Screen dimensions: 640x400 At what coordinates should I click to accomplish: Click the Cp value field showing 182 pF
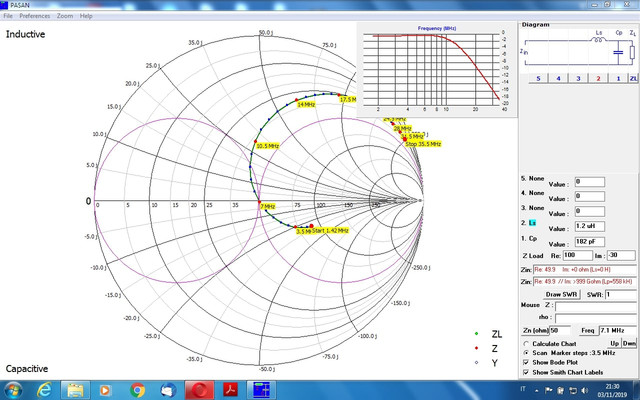pos(589,242)
